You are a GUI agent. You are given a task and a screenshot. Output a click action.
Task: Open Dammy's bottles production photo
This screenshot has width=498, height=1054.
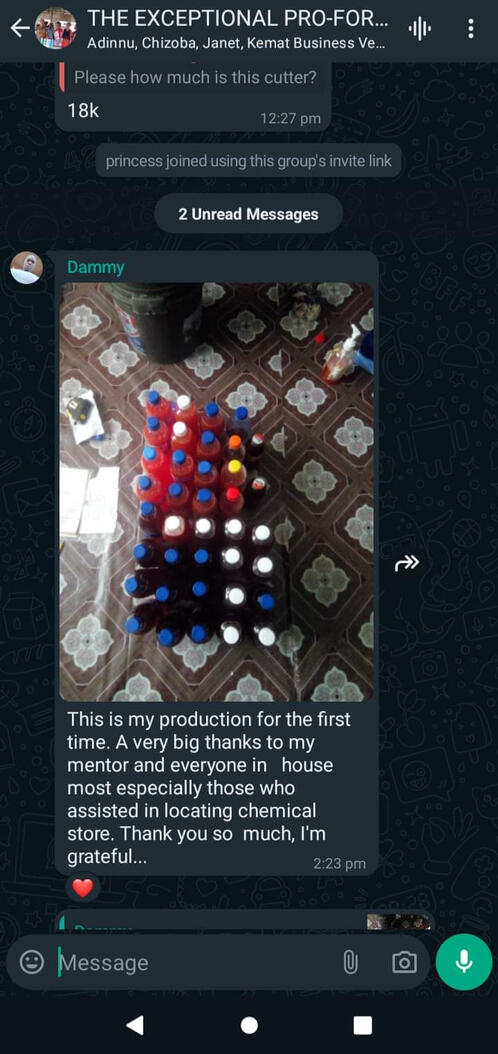216,492
